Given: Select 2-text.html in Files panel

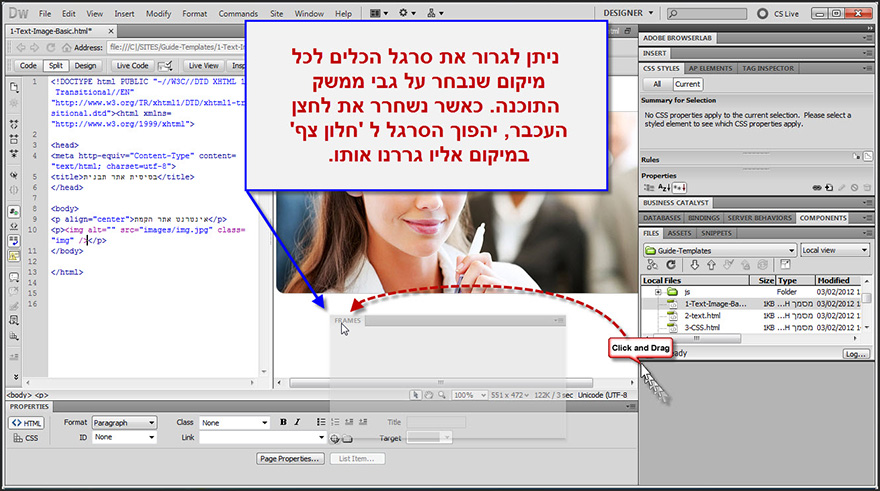Looking at the screenshot, I should click(x=702, y=316).
